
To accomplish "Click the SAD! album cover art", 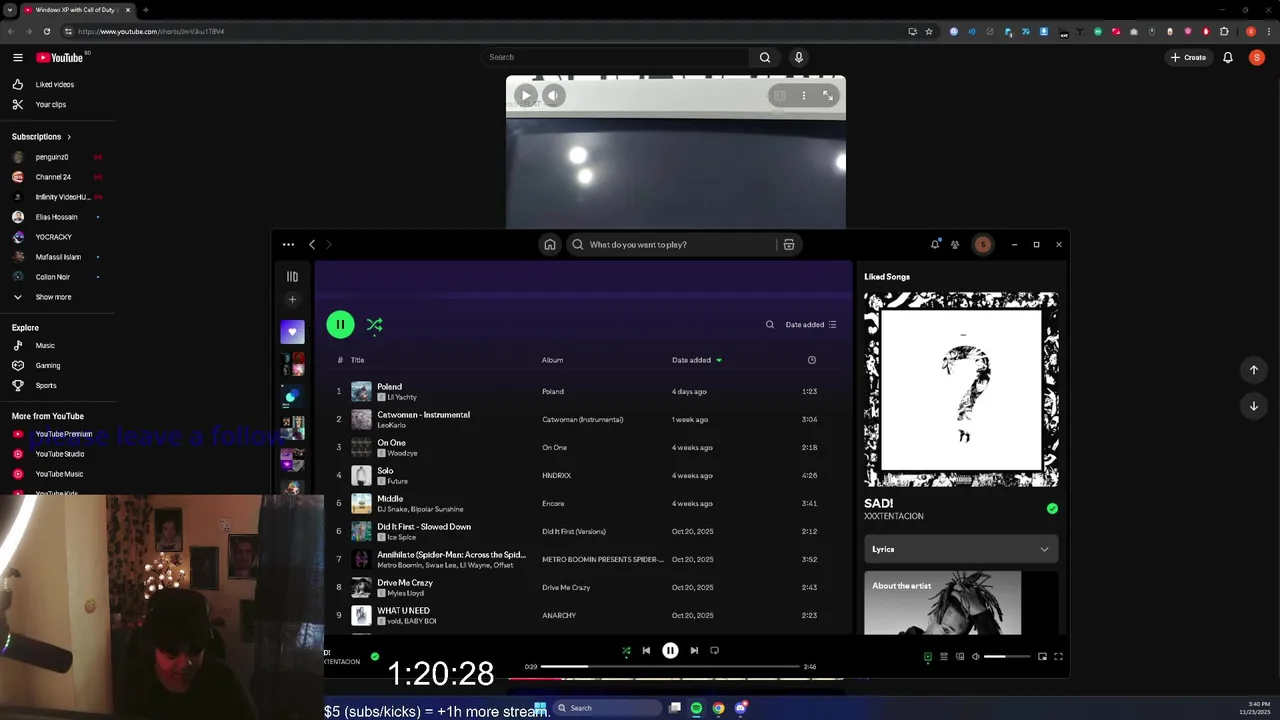I will [961, 389].
